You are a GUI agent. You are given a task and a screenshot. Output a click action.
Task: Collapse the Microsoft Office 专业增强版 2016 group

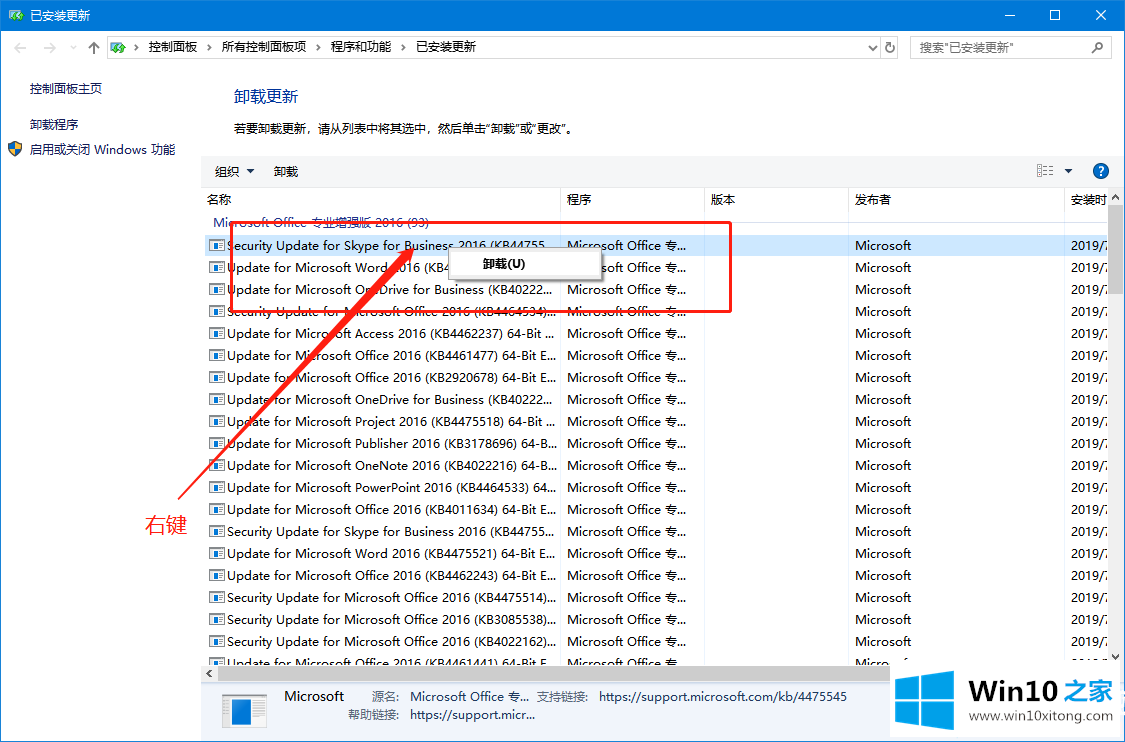[321, 222]
